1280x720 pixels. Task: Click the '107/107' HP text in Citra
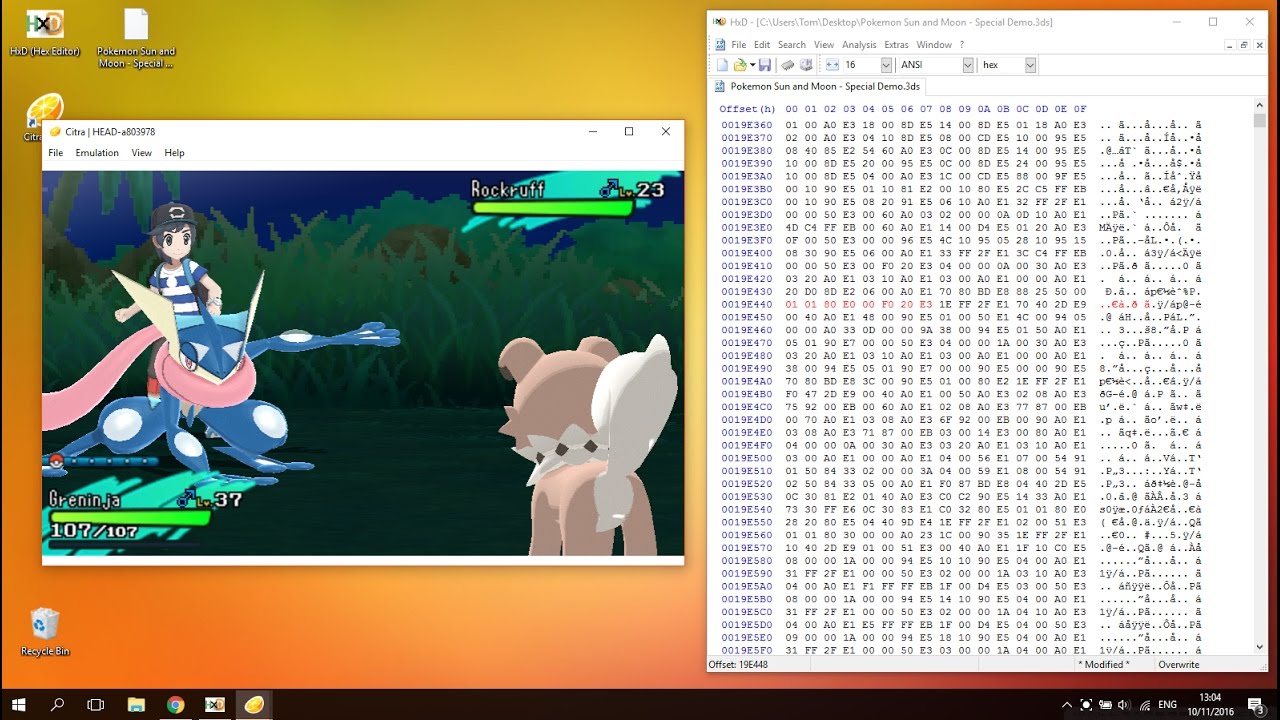pos(93,532)
